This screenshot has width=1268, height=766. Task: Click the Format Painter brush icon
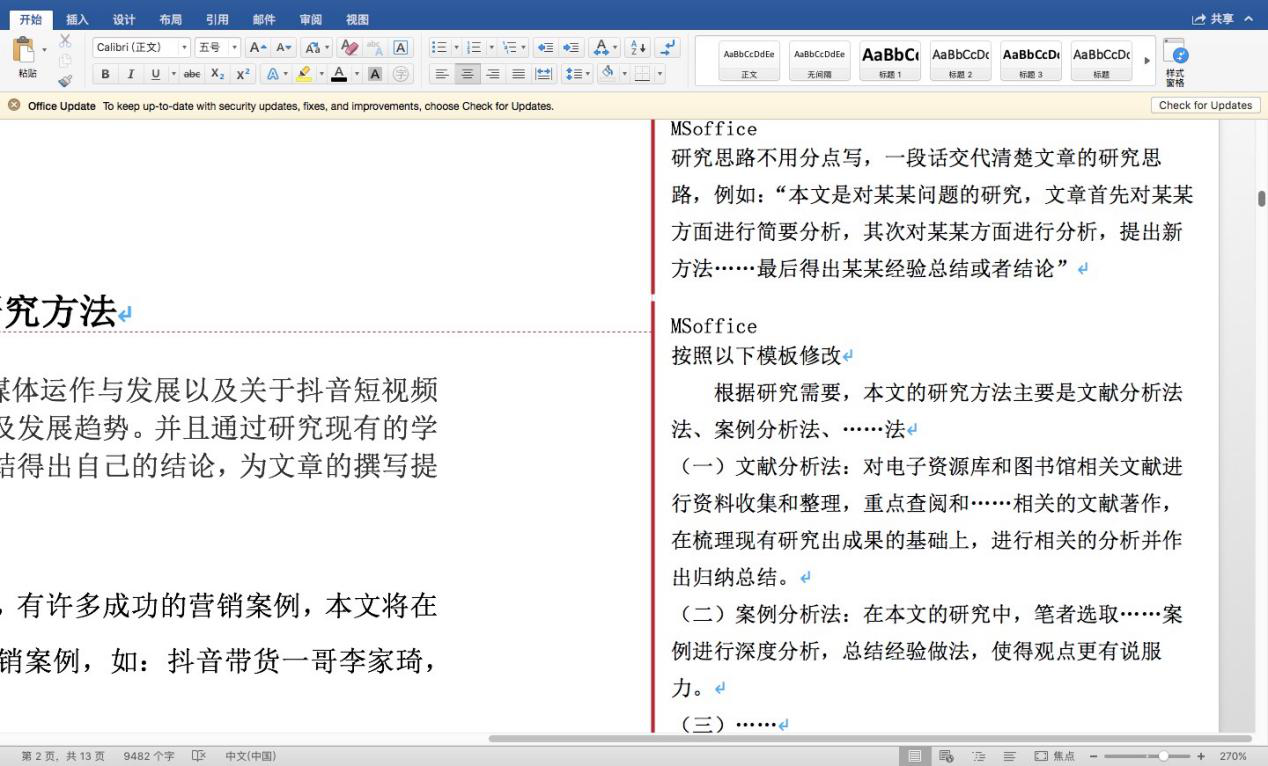65,81
